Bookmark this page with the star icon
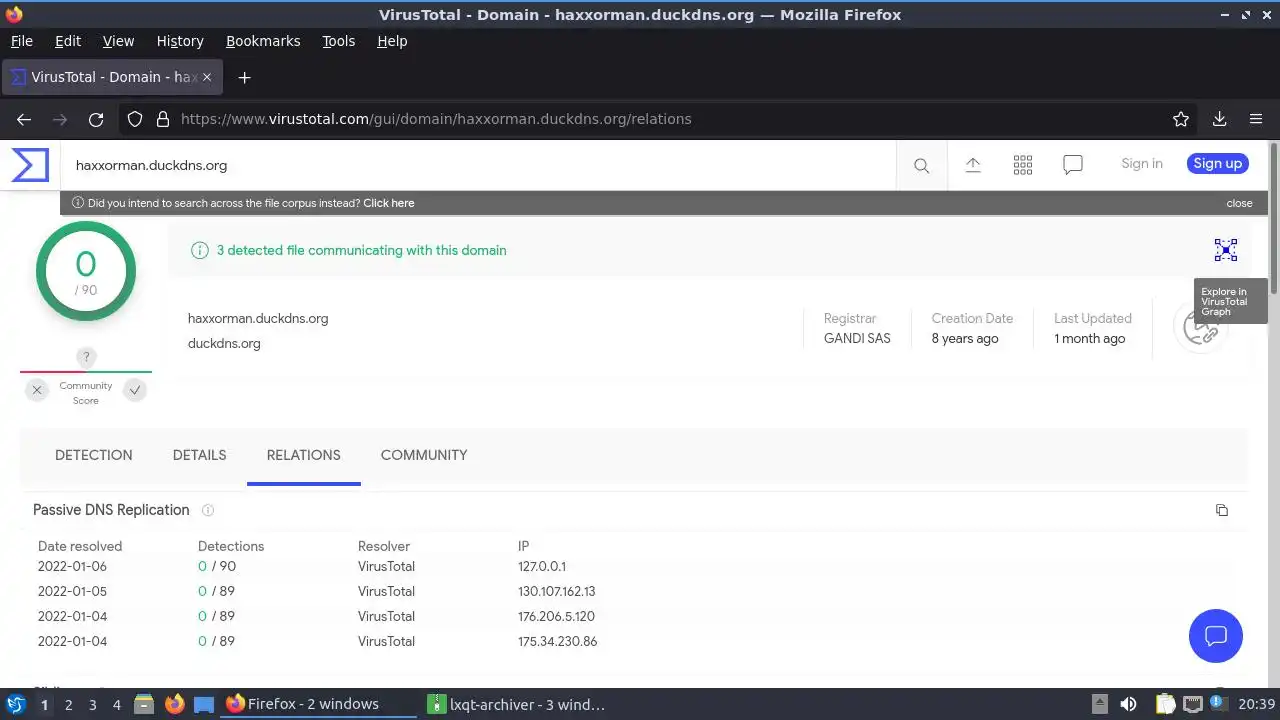Viewport: 1280px width, 720px height. pos(1180,119)
